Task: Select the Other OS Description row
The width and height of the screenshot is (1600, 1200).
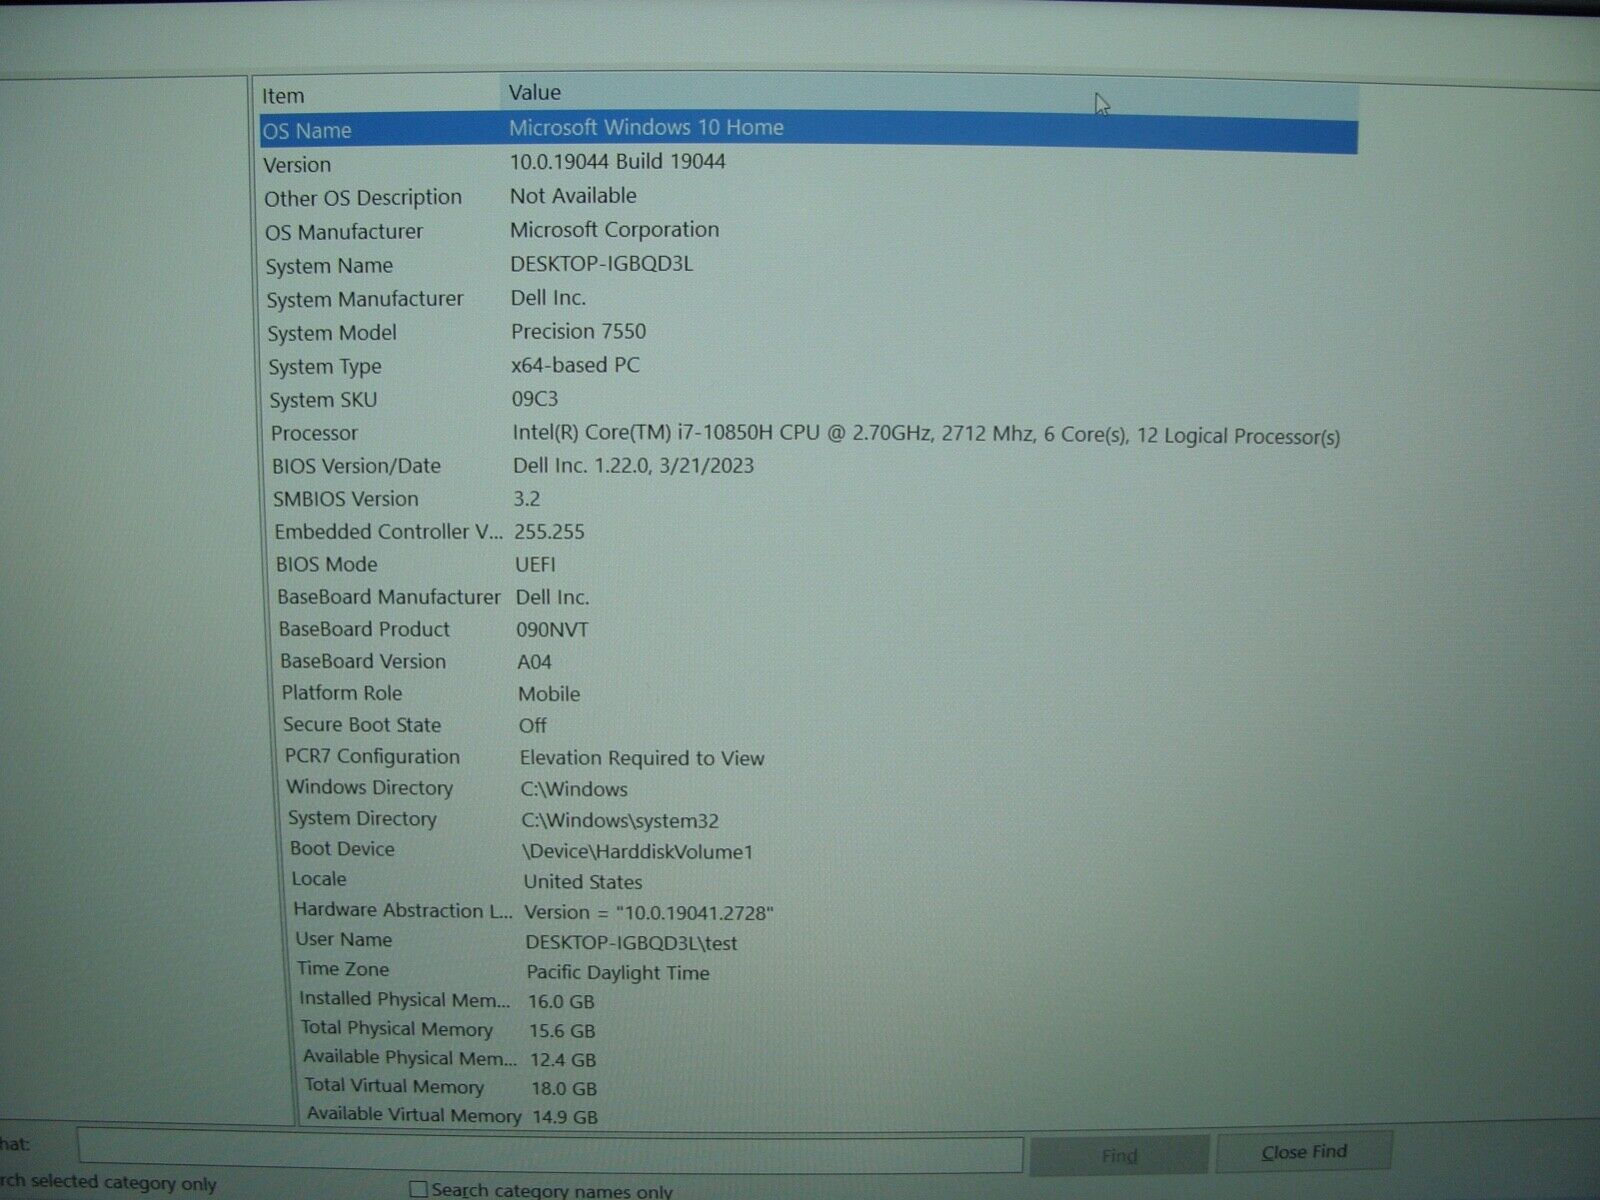Action: pyautogui.click(x=808, y=197)
